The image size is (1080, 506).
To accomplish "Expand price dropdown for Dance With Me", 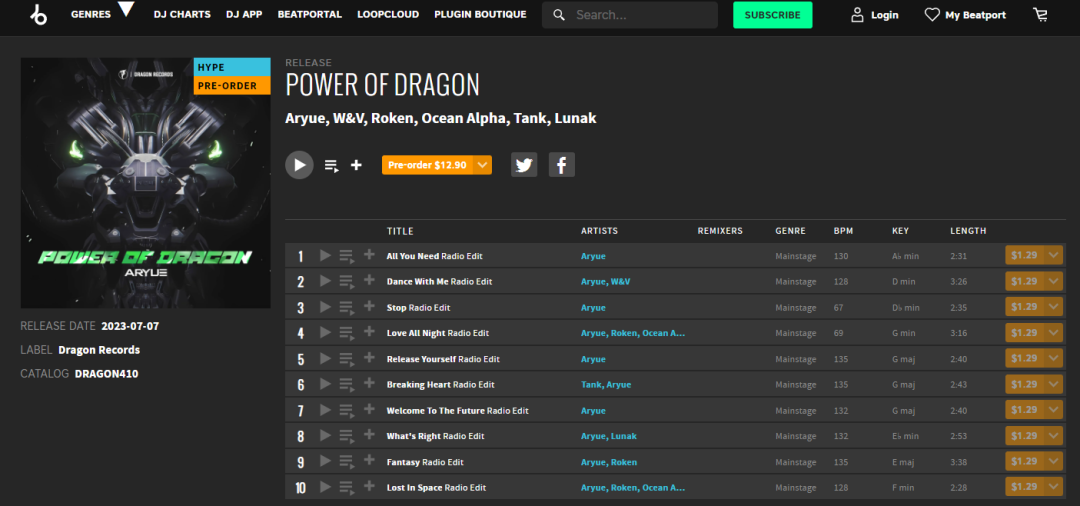I will 1054,281.
